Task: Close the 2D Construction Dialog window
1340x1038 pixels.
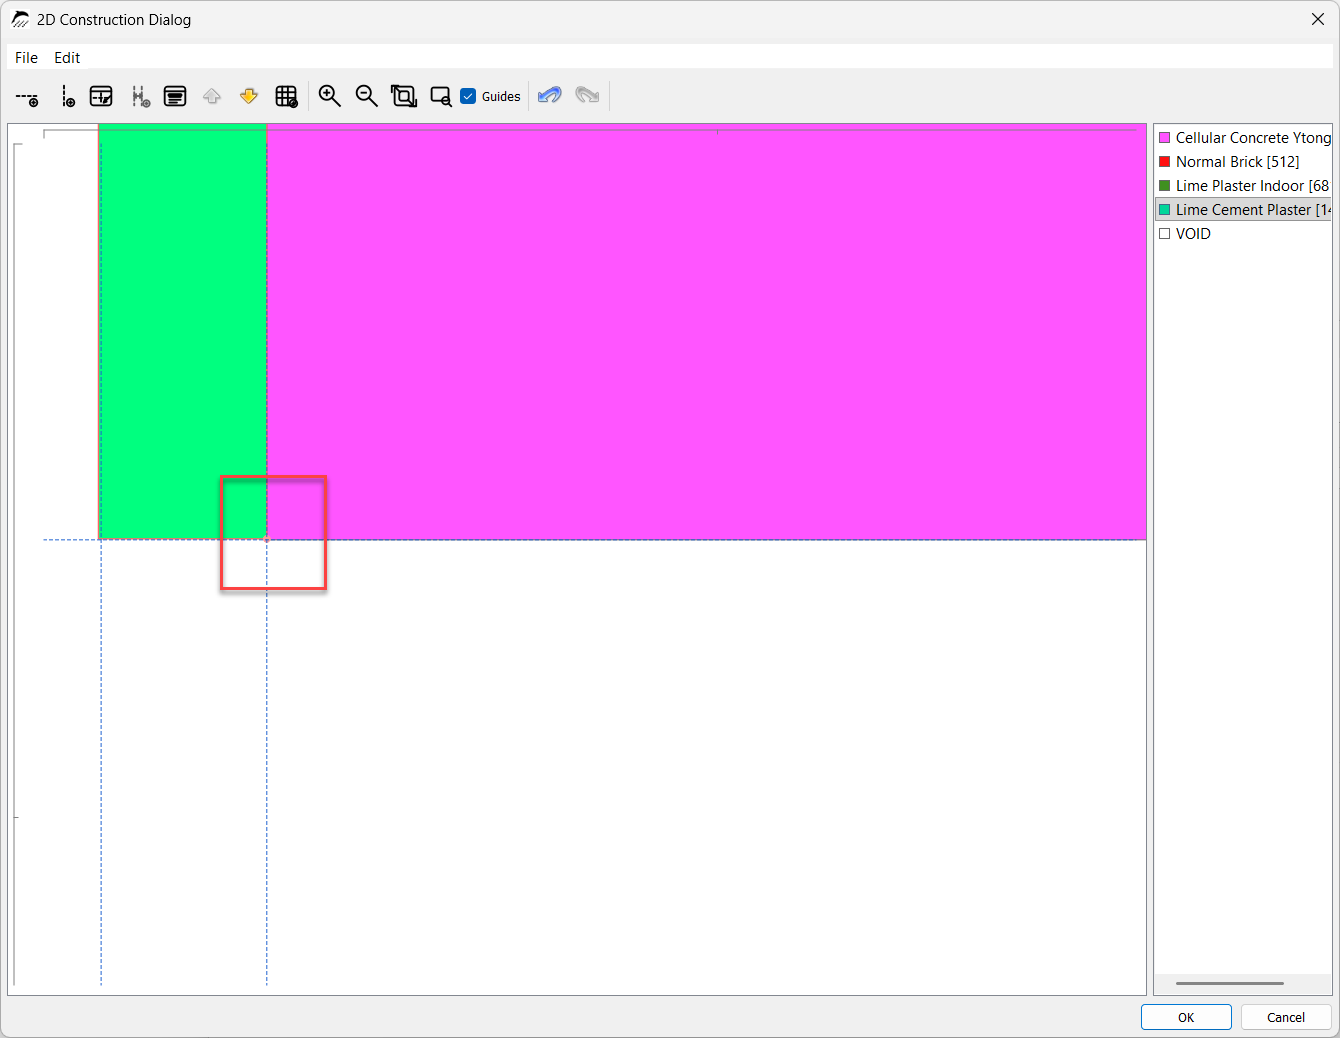Action: coord(1317,19)
